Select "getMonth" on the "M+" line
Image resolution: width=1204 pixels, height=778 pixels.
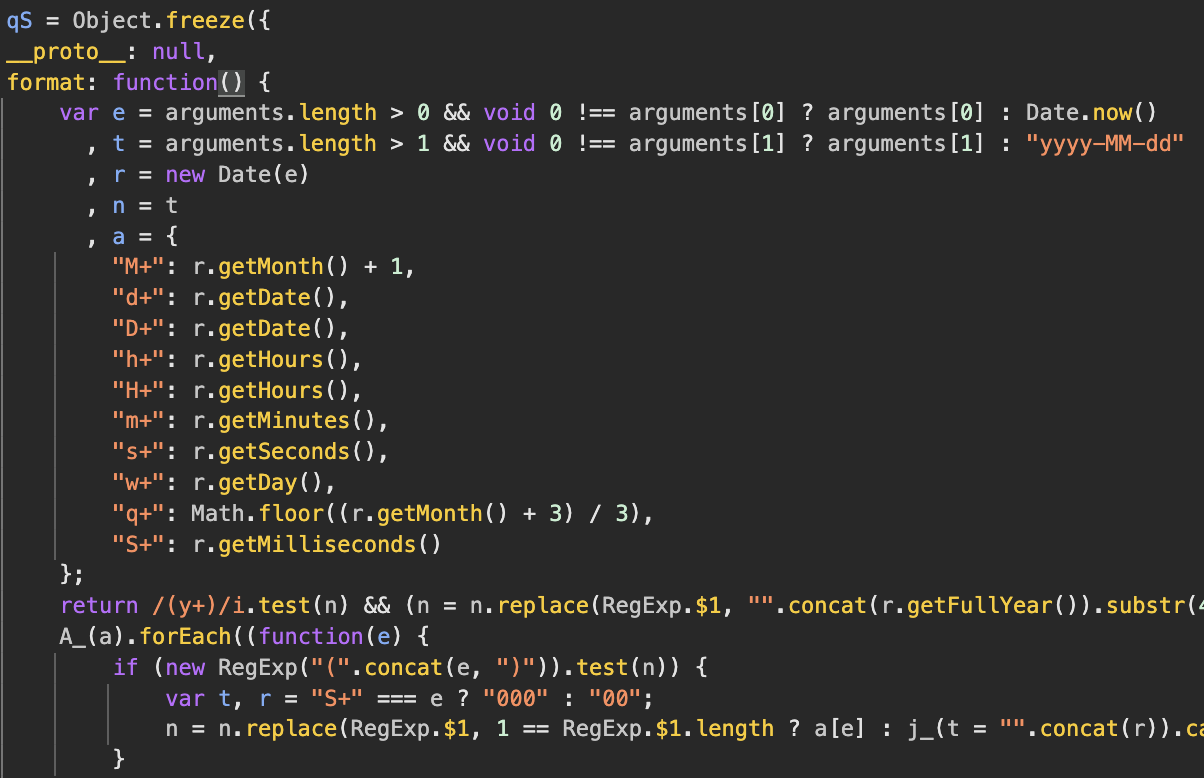pos(272,267)
